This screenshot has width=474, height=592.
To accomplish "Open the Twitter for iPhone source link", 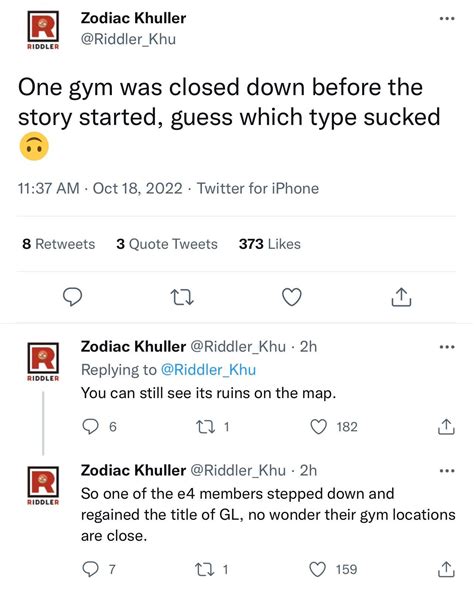I will 258,188.
